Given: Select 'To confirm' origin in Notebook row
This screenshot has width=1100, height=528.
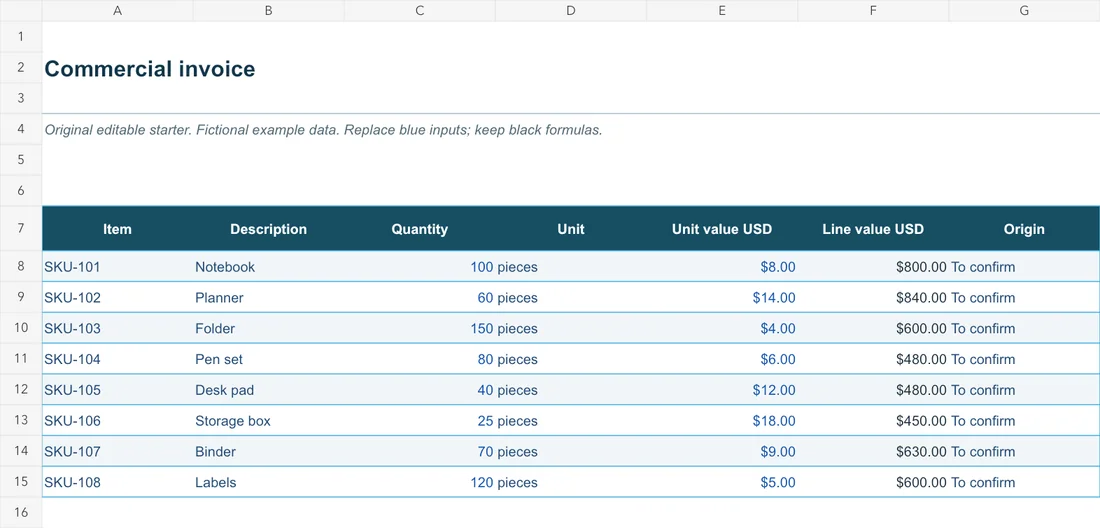Looking at the screenshot, I should click(1024, 266).
